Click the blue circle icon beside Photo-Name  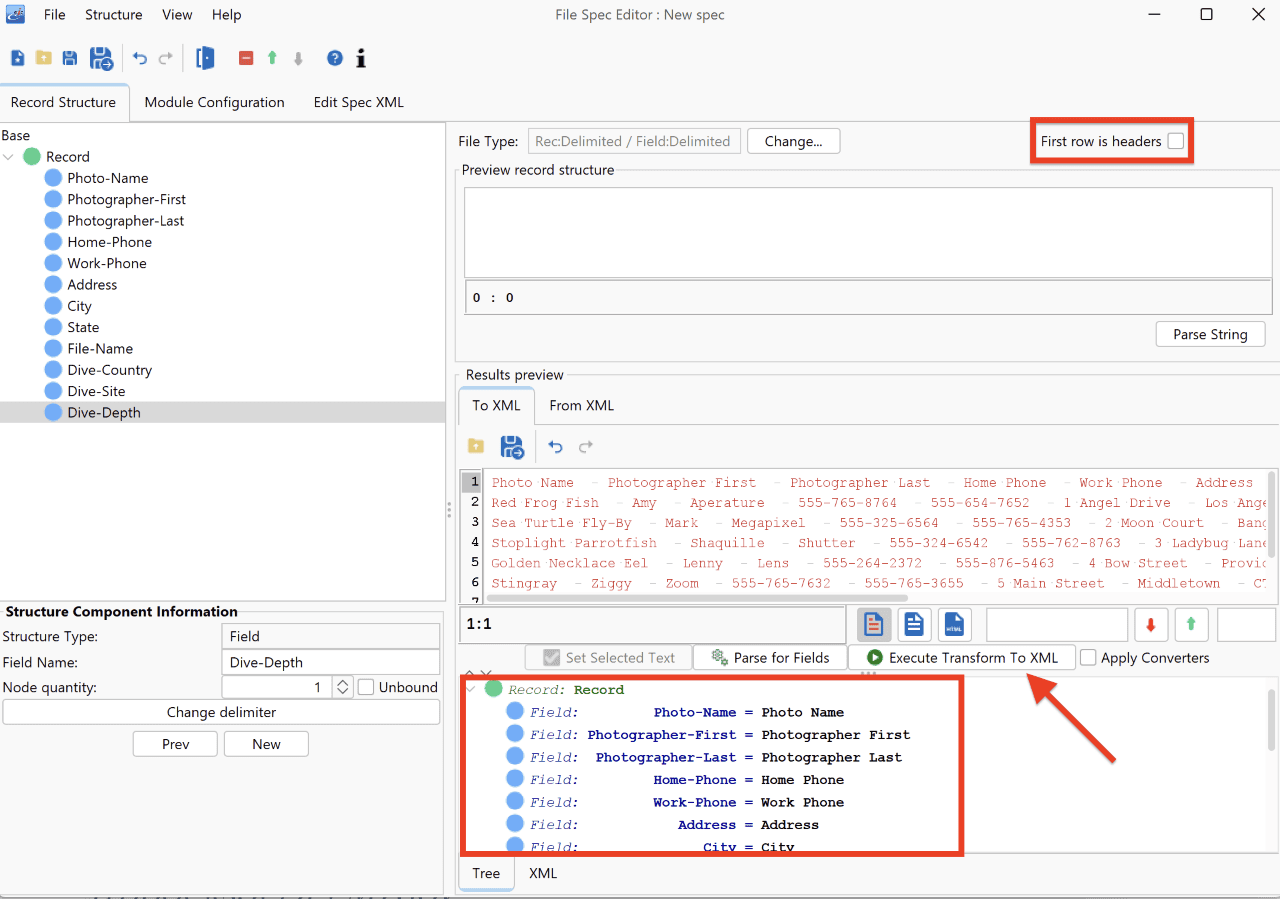point(53,178)
